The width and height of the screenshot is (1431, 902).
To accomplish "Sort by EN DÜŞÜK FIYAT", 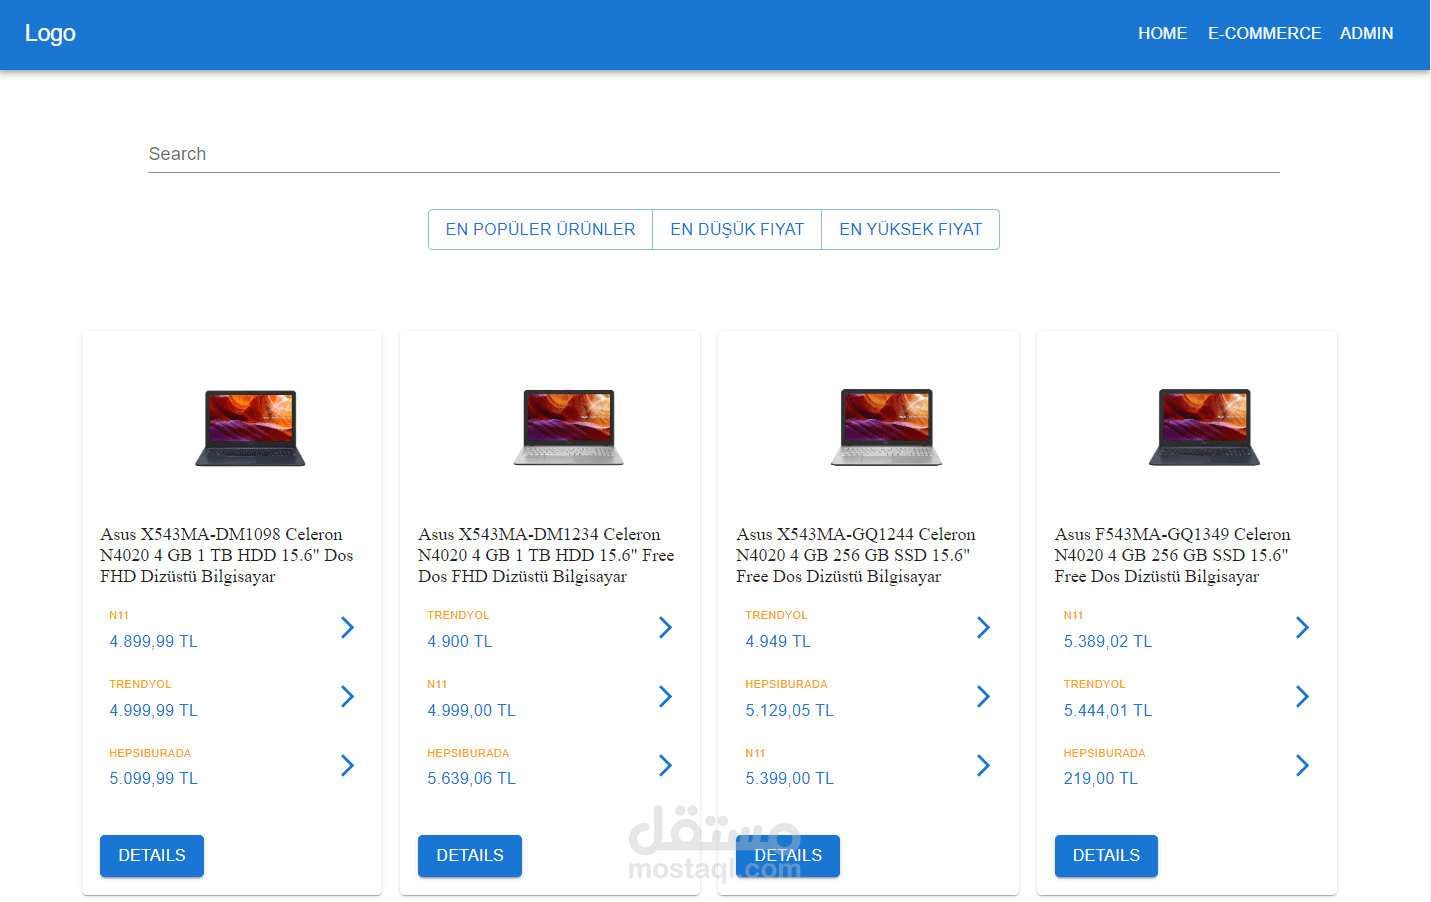I will 737,229.
